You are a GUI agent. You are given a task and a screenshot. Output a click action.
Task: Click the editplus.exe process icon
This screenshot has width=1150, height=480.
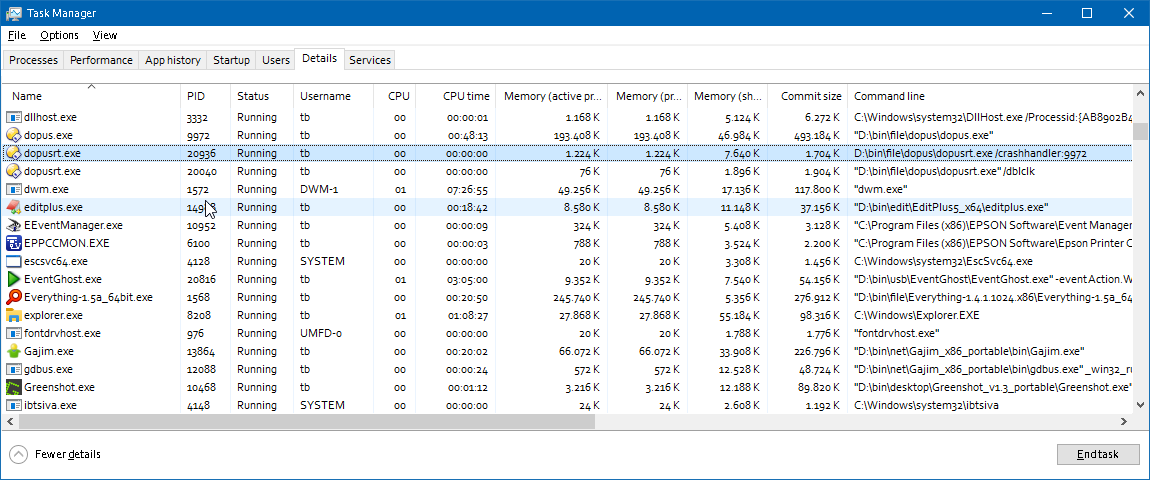(14, 207)
